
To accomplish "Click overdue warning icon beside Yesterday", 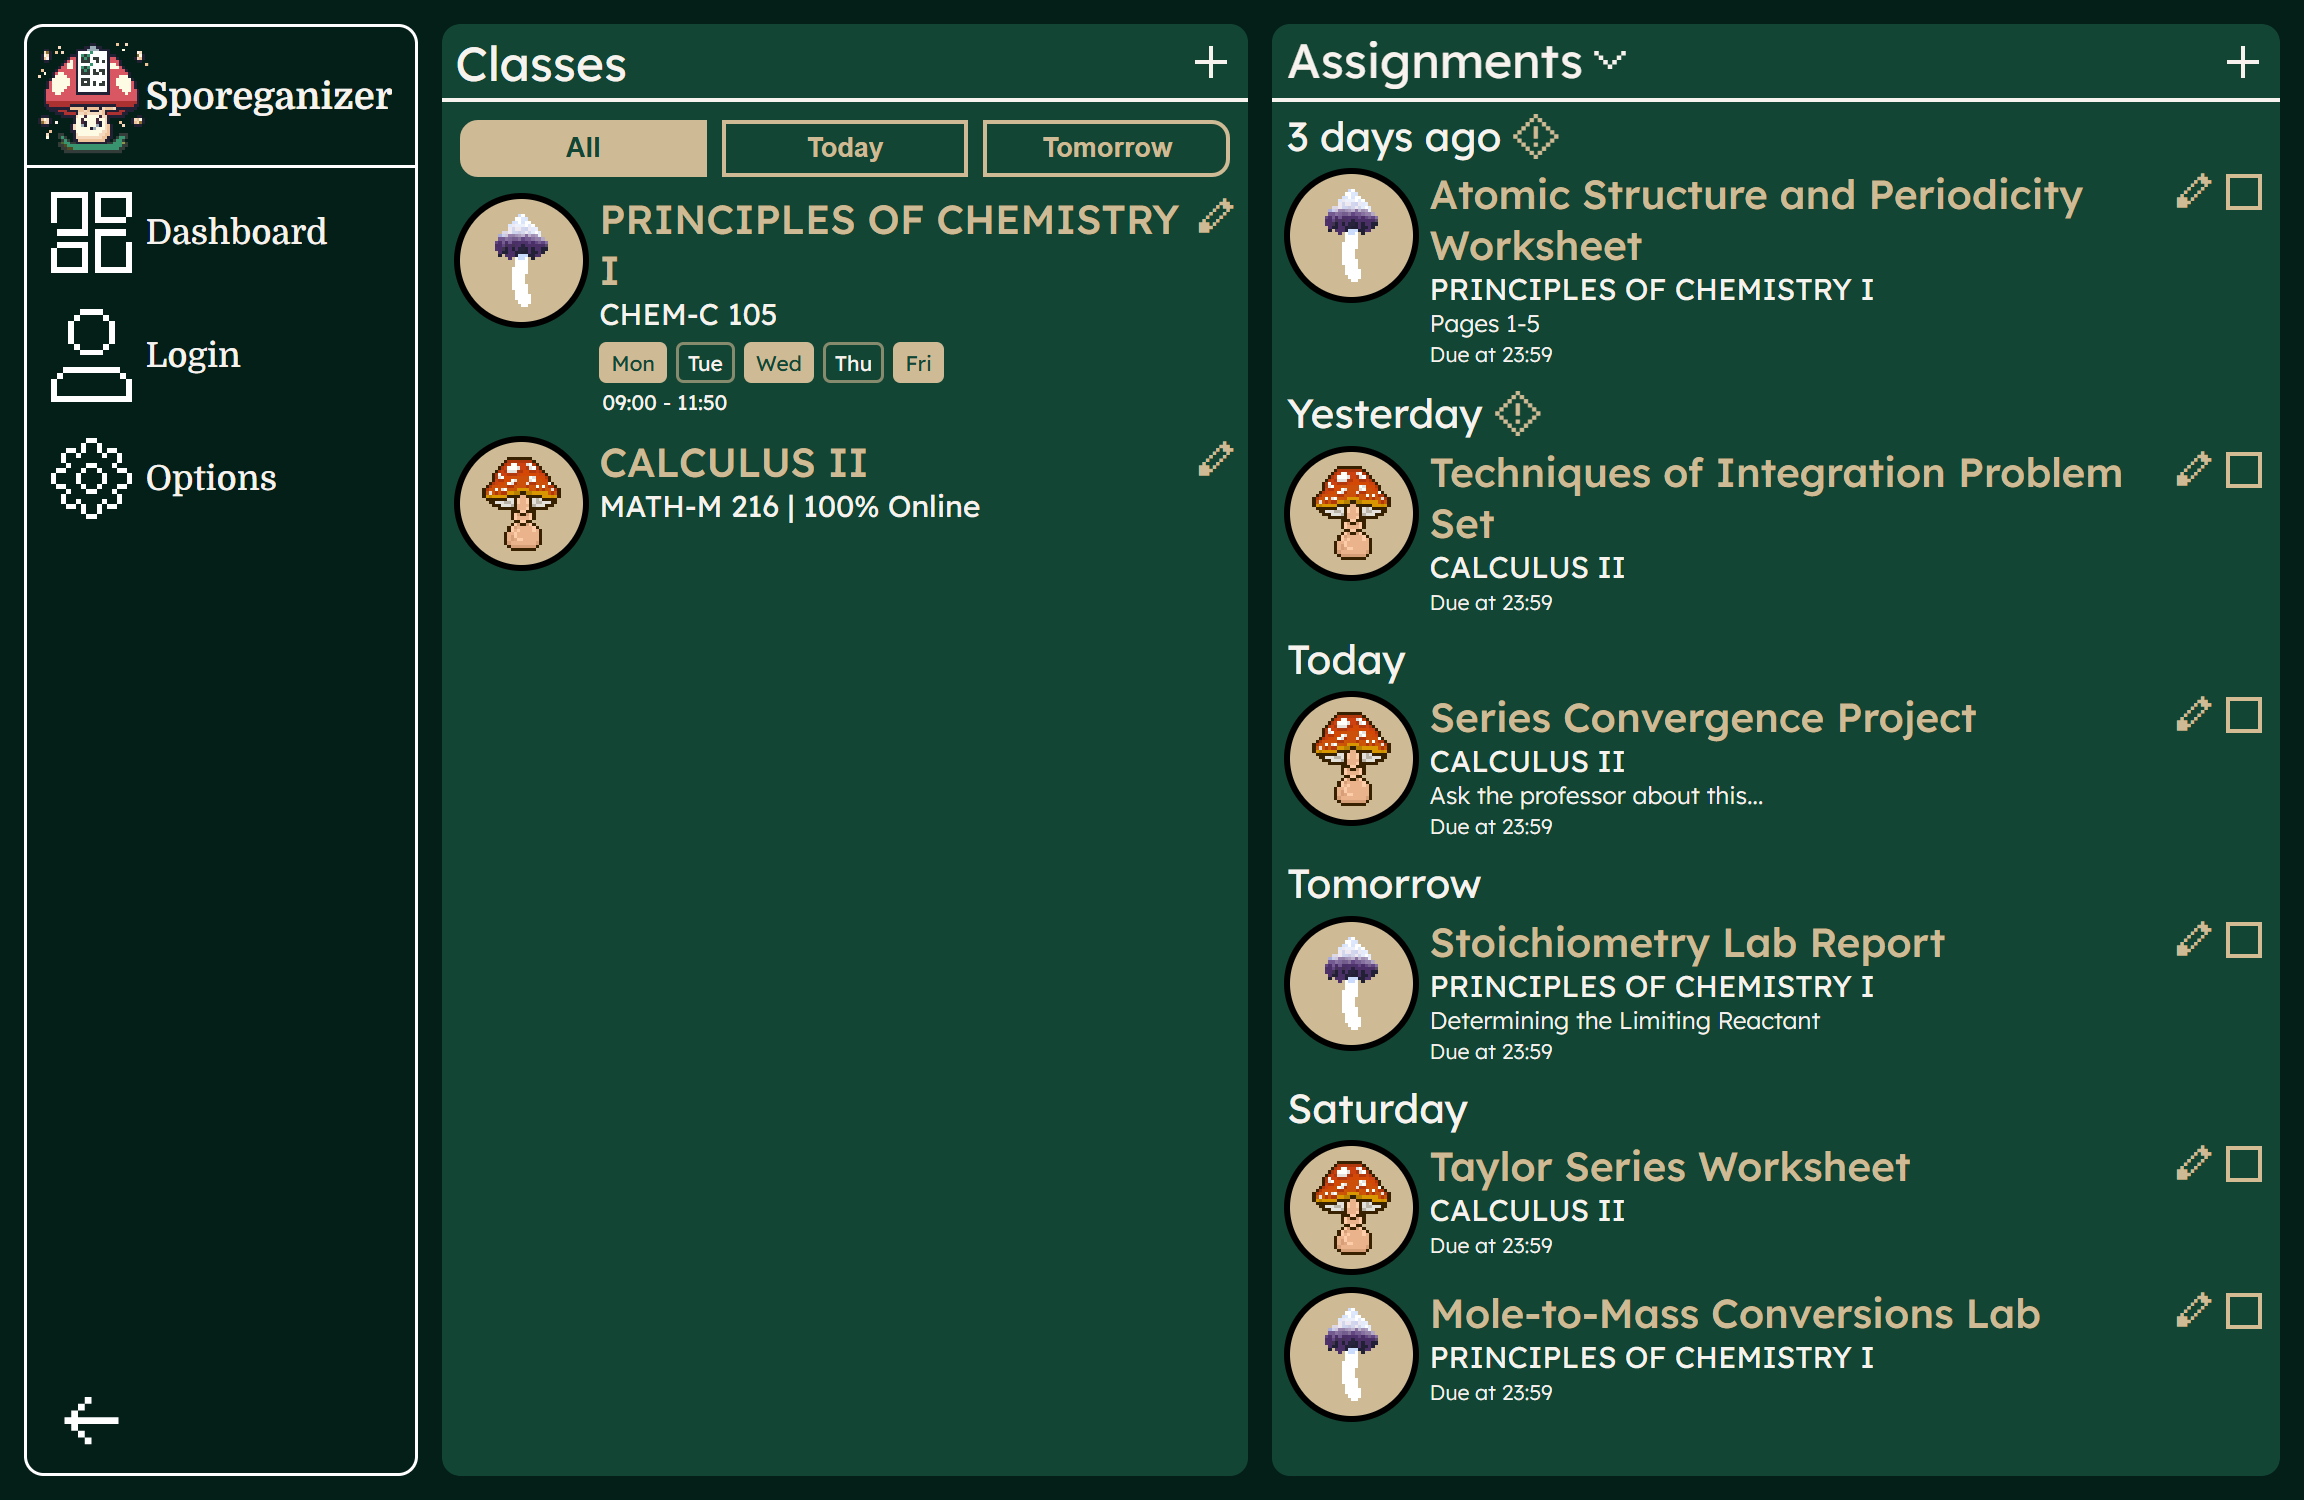I will pyautogui.click(x=1518, y=414).
